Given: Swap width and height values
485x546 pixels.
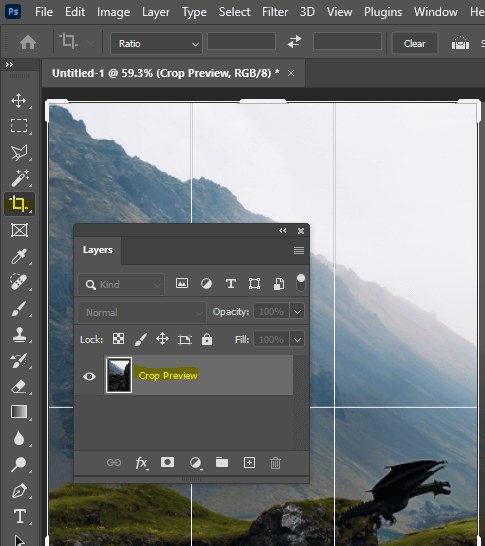Looking at the screenshot, I should click(294, 42).
